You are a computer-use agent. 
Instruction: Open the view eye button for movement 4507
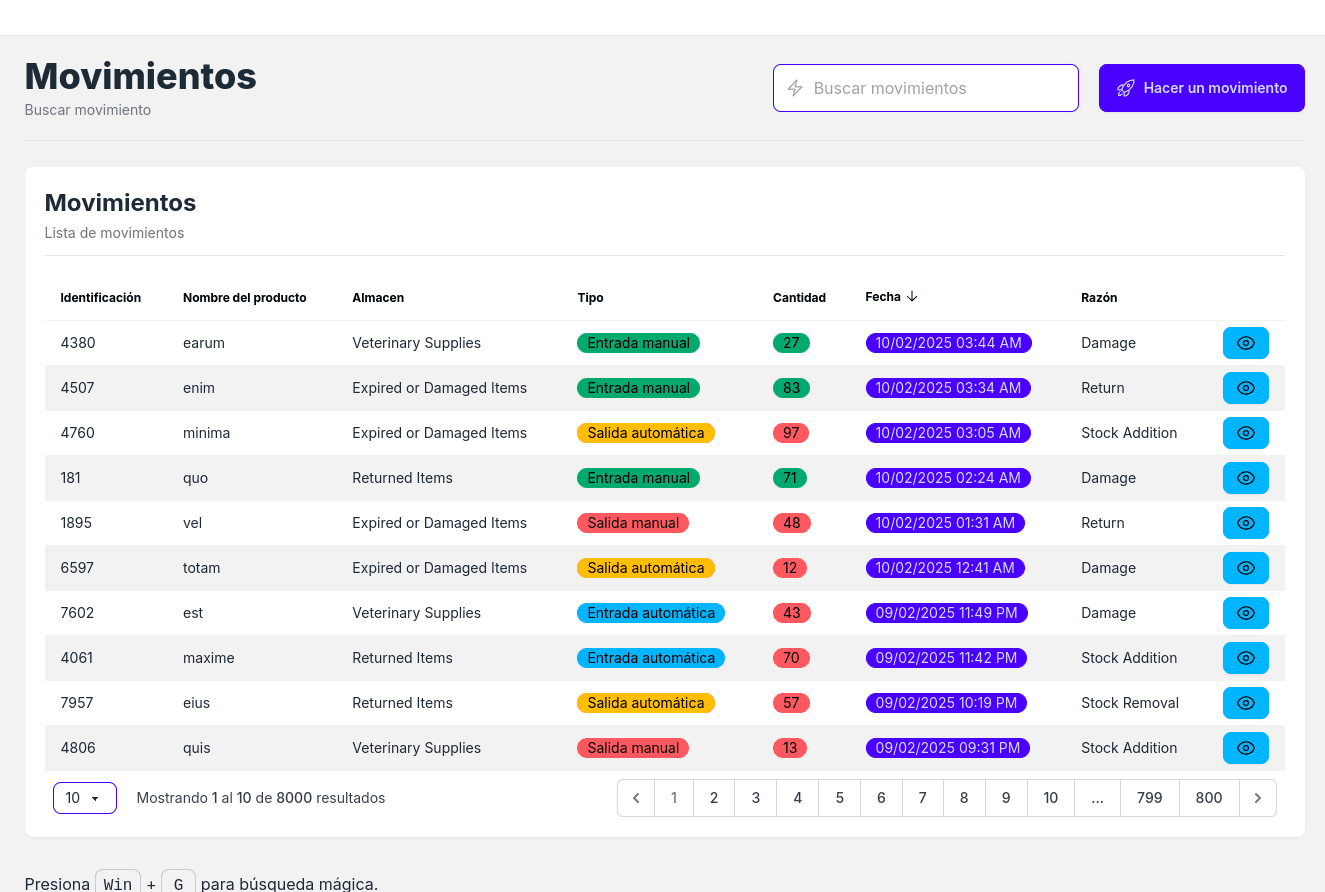click(1245, 388)
